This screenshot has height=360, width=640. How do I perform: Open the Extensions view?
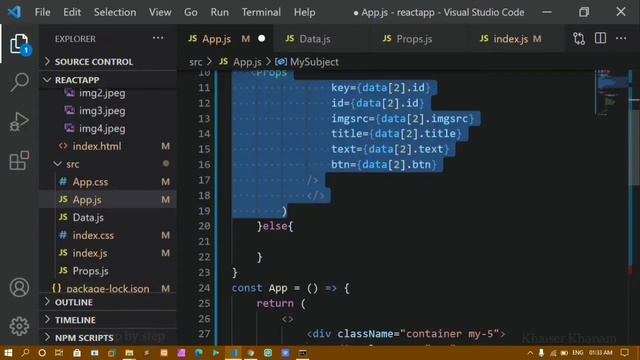[19, 160]
